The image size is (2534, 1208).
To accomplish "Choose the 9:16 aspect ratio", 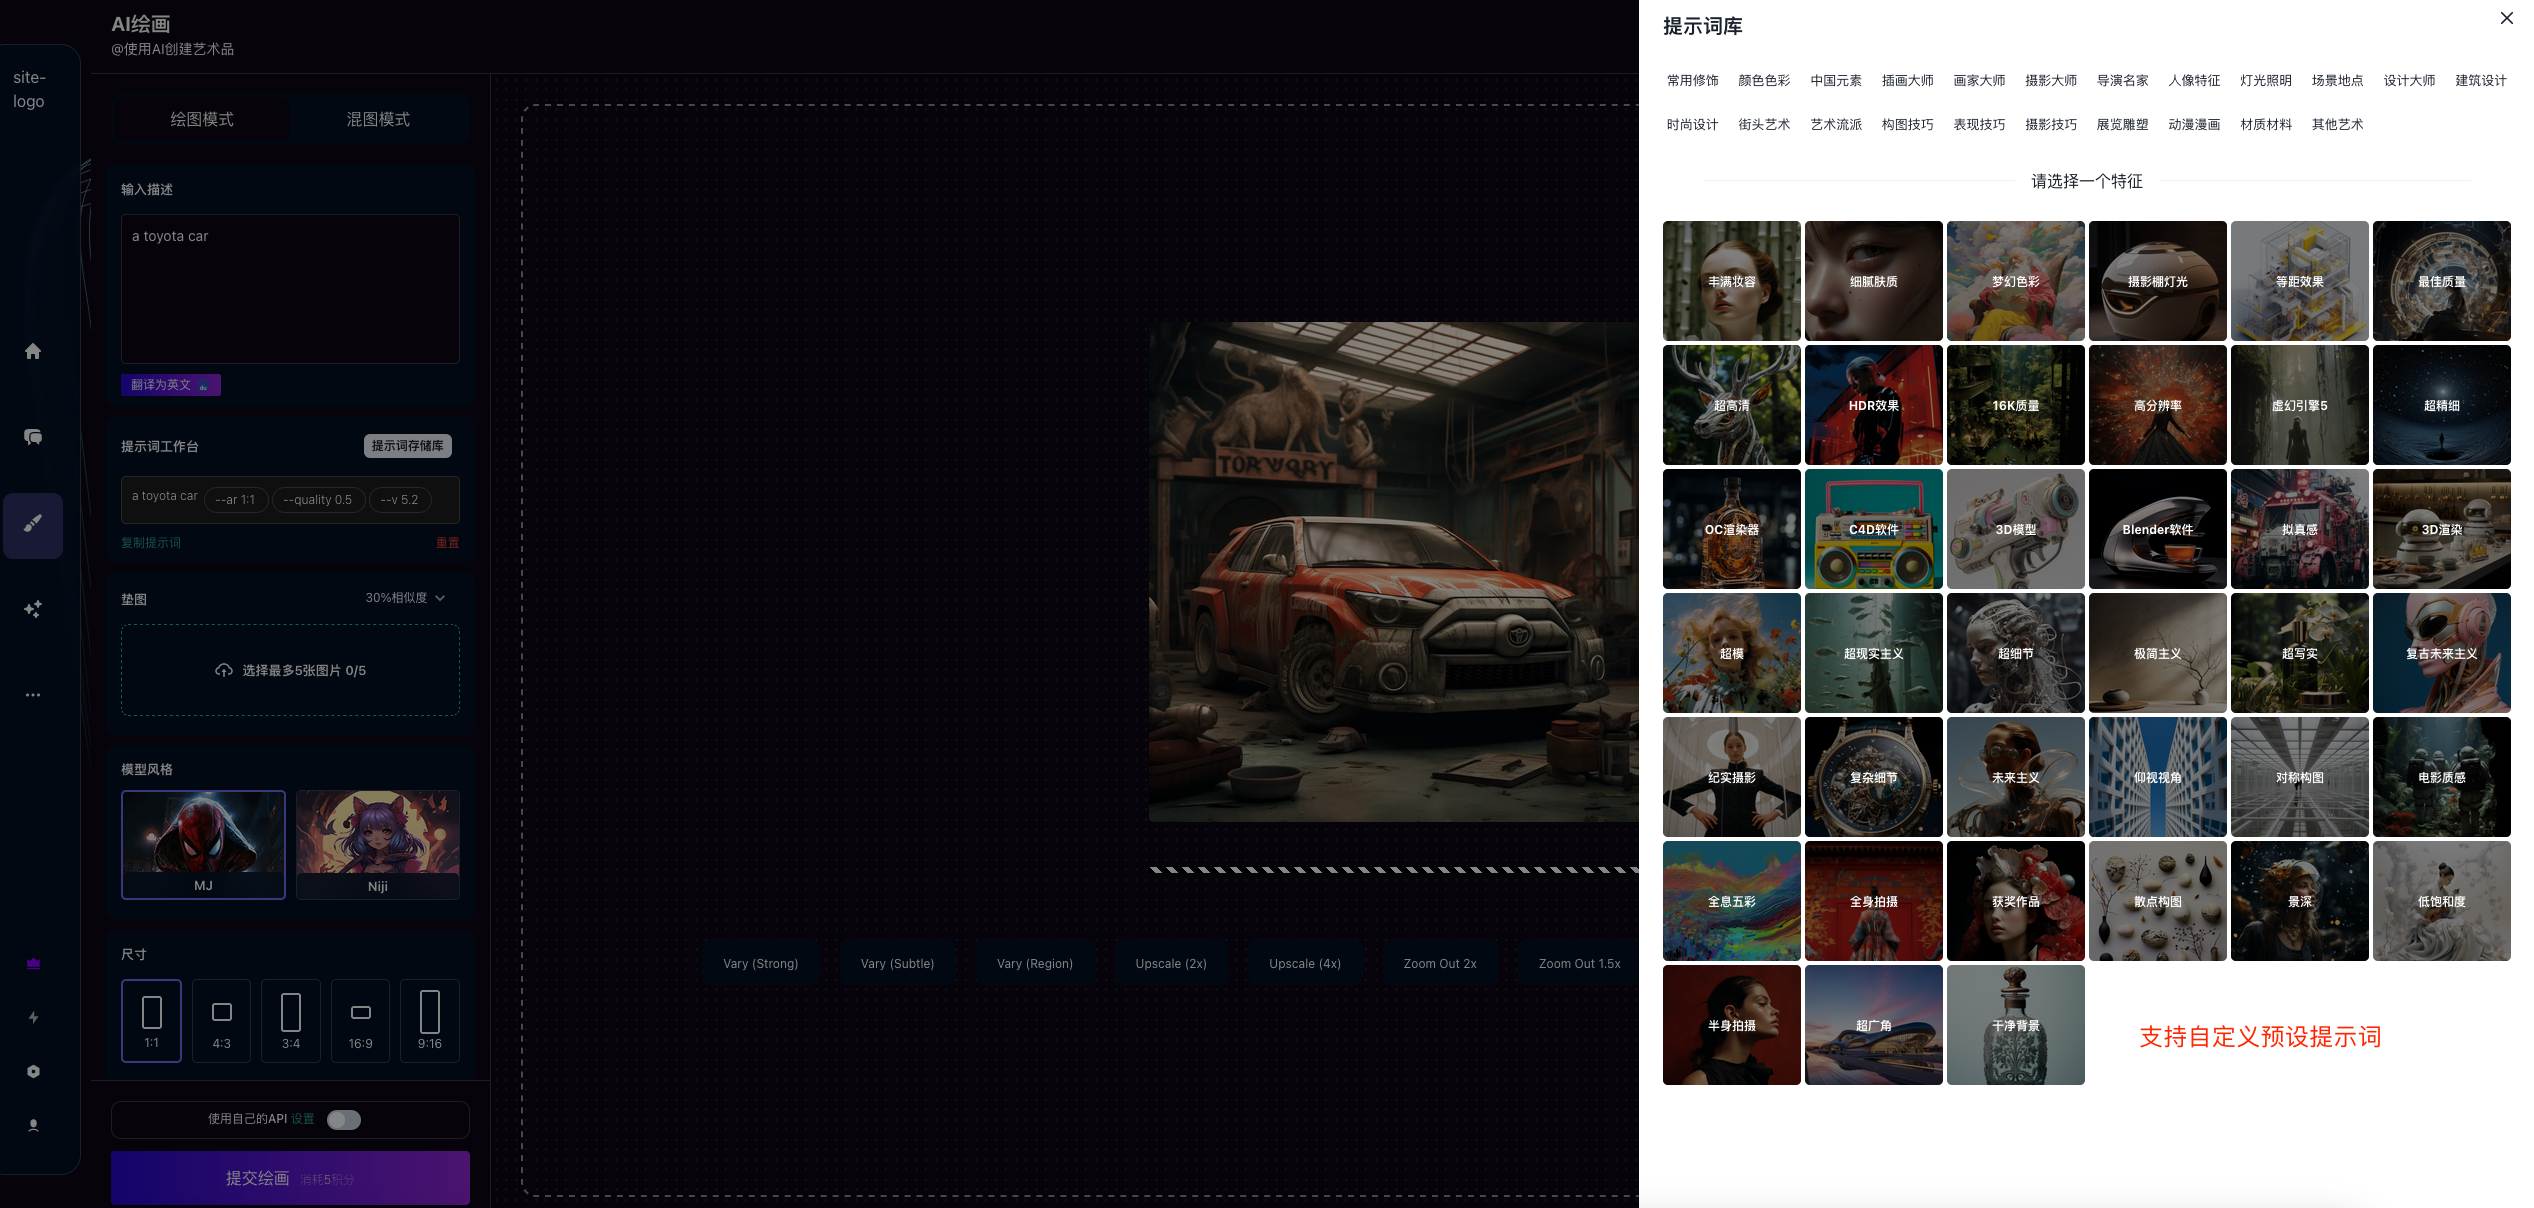I will [x=429, y=1021].
